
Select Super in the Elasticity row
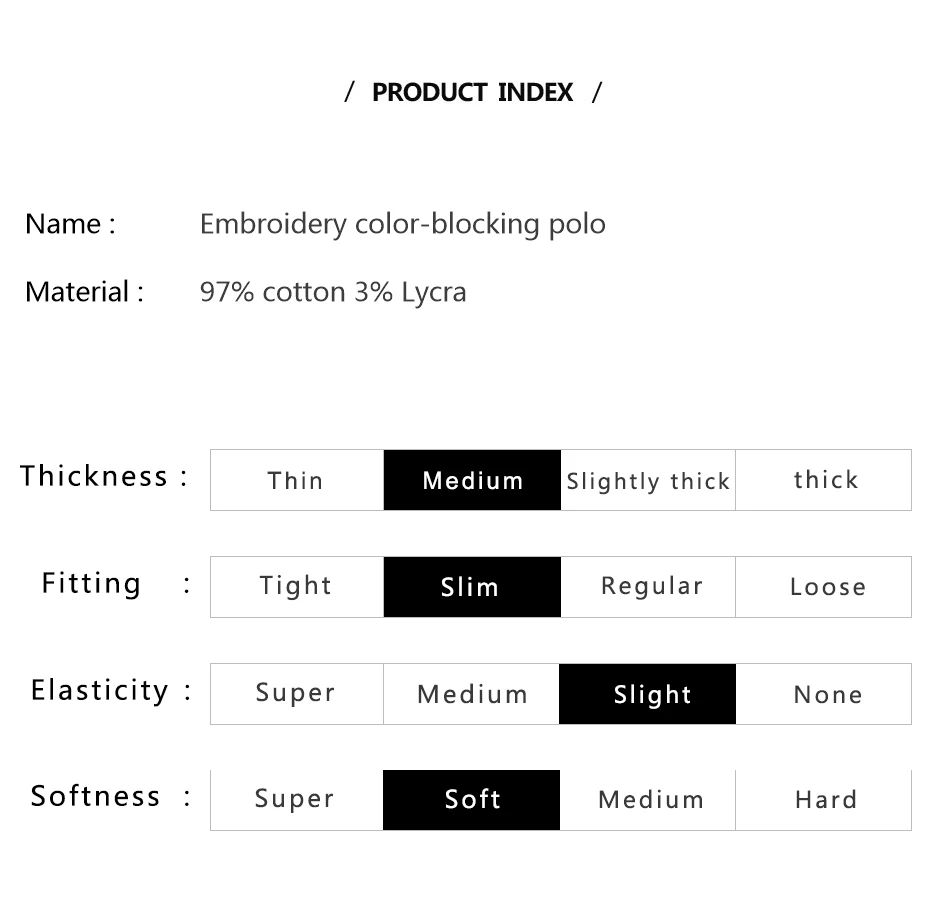pos(297,694)
